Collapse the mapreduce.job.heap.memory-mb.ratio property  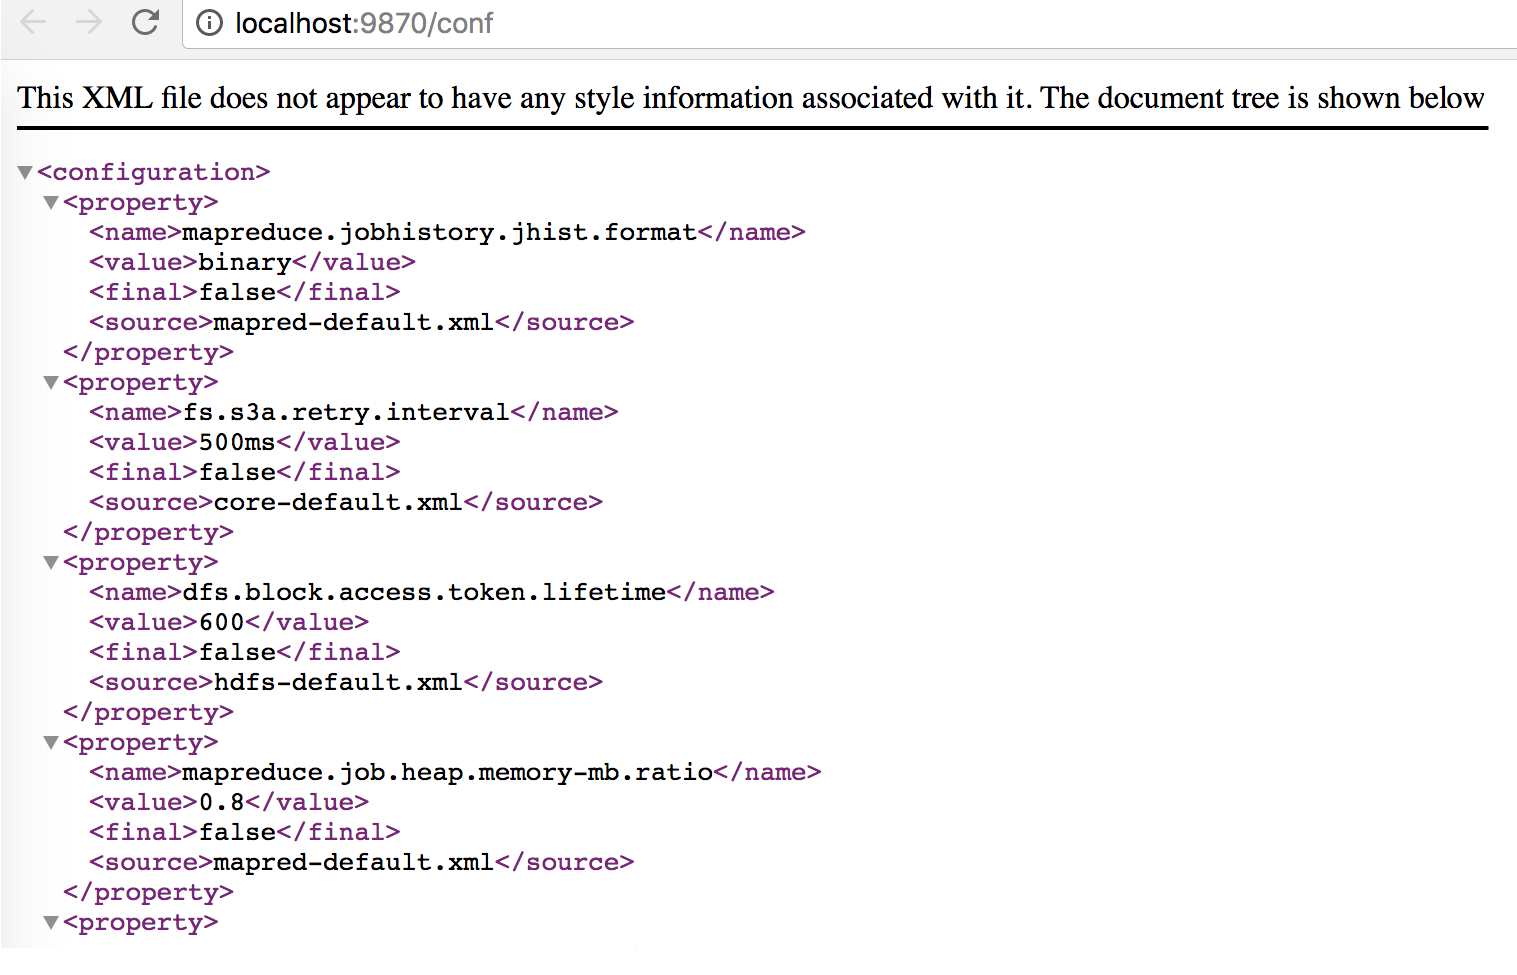click(x=51, y=743)
